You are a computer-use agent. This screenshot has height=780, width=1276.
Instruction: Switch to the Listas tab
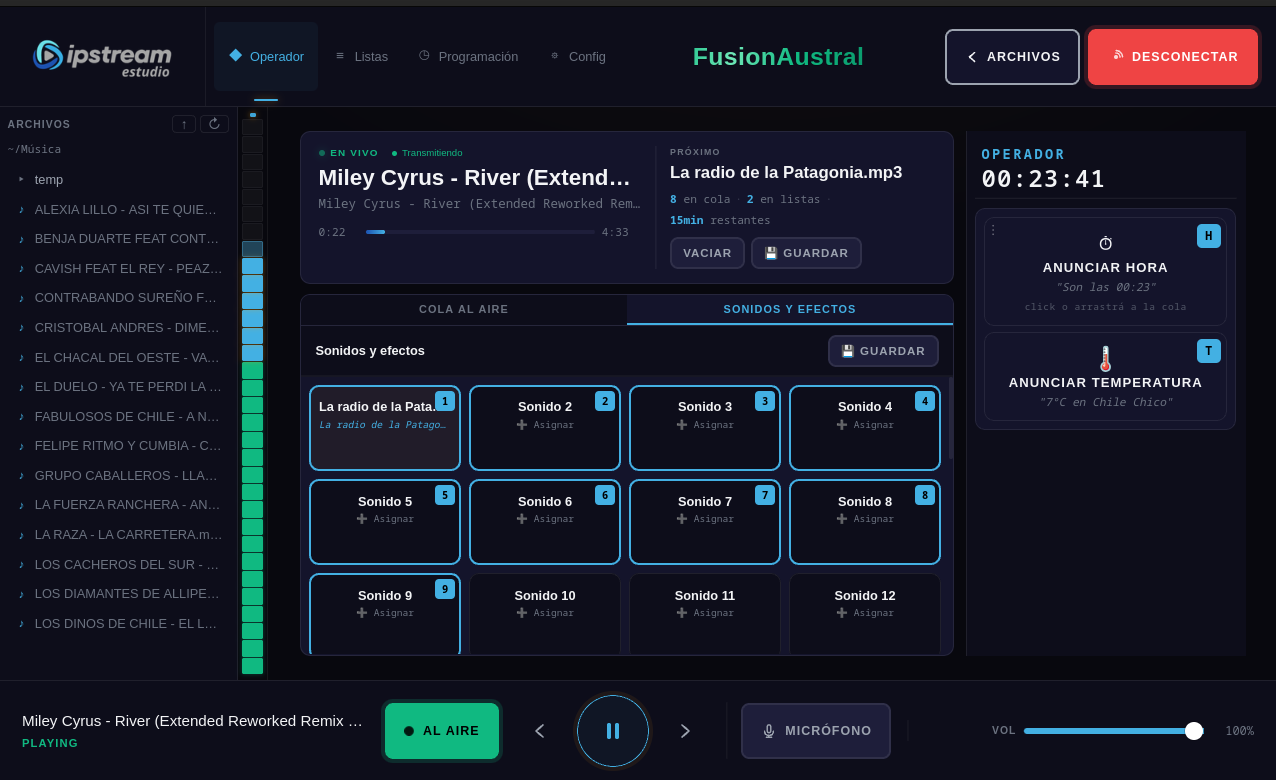pyautogui.click(x=361, y=56)
